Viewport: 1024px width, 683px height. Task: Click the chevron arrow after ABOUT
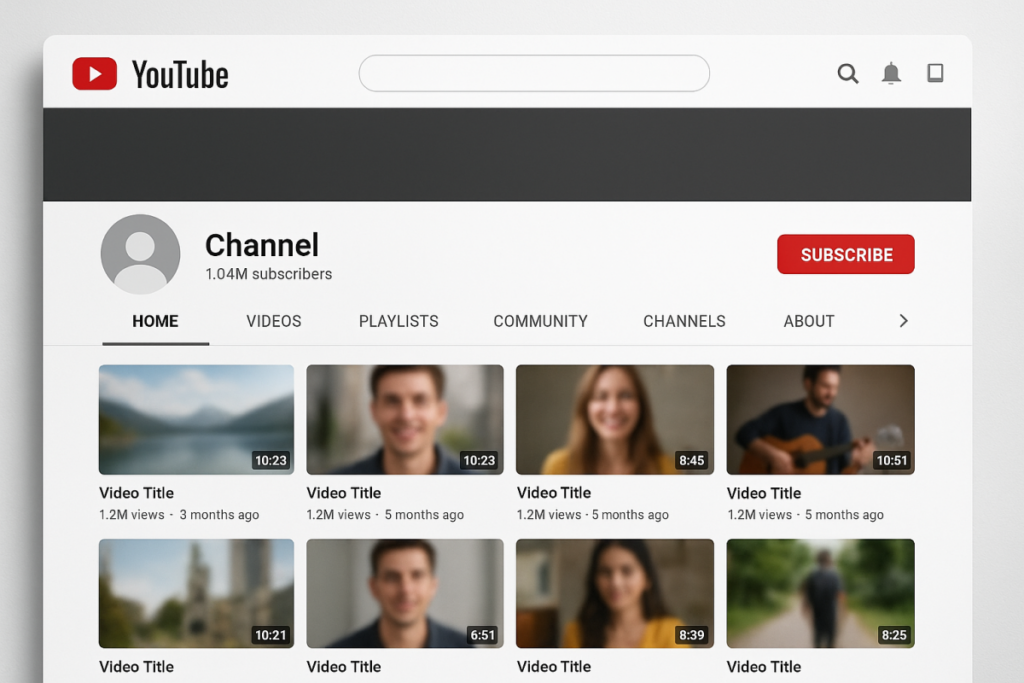[x=904, y=321]
